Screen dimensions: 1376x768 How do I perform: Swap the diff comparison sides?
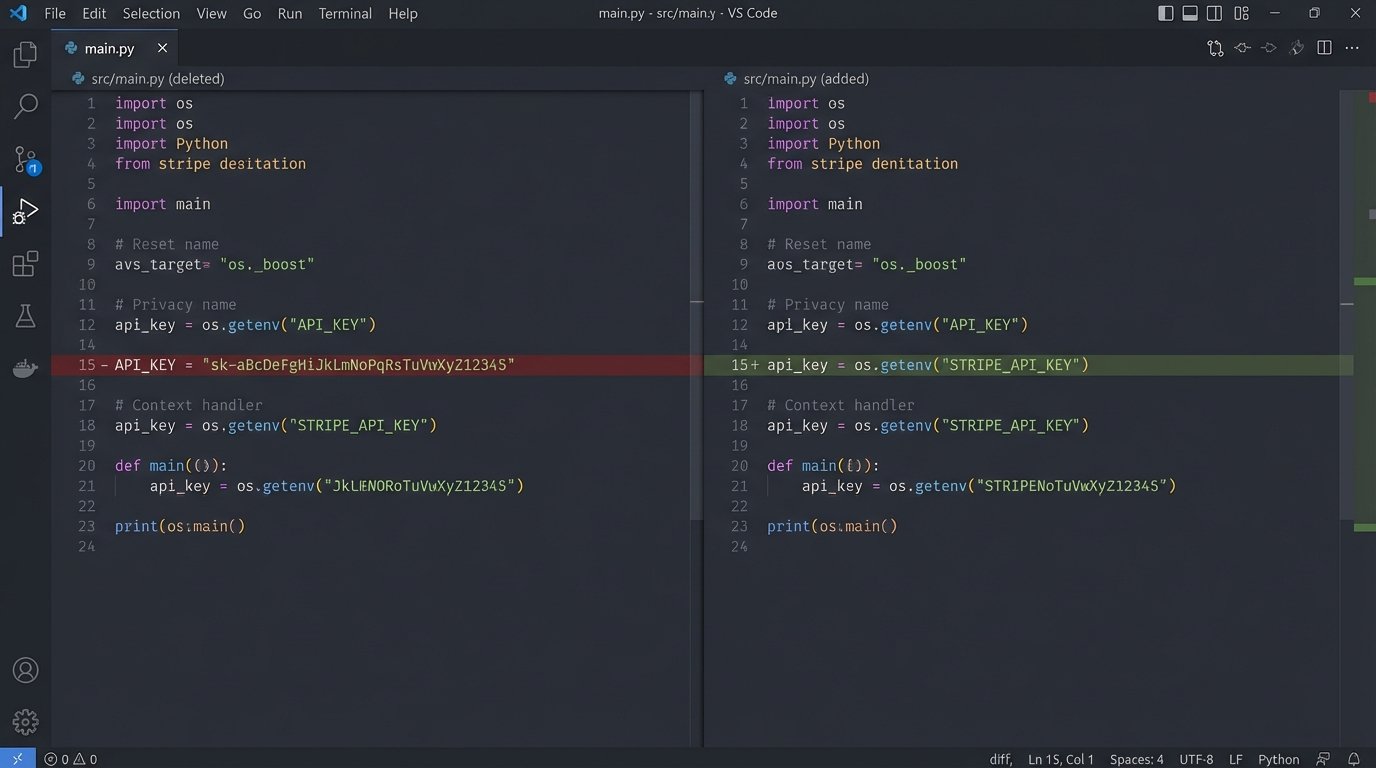pos(1214,47)
